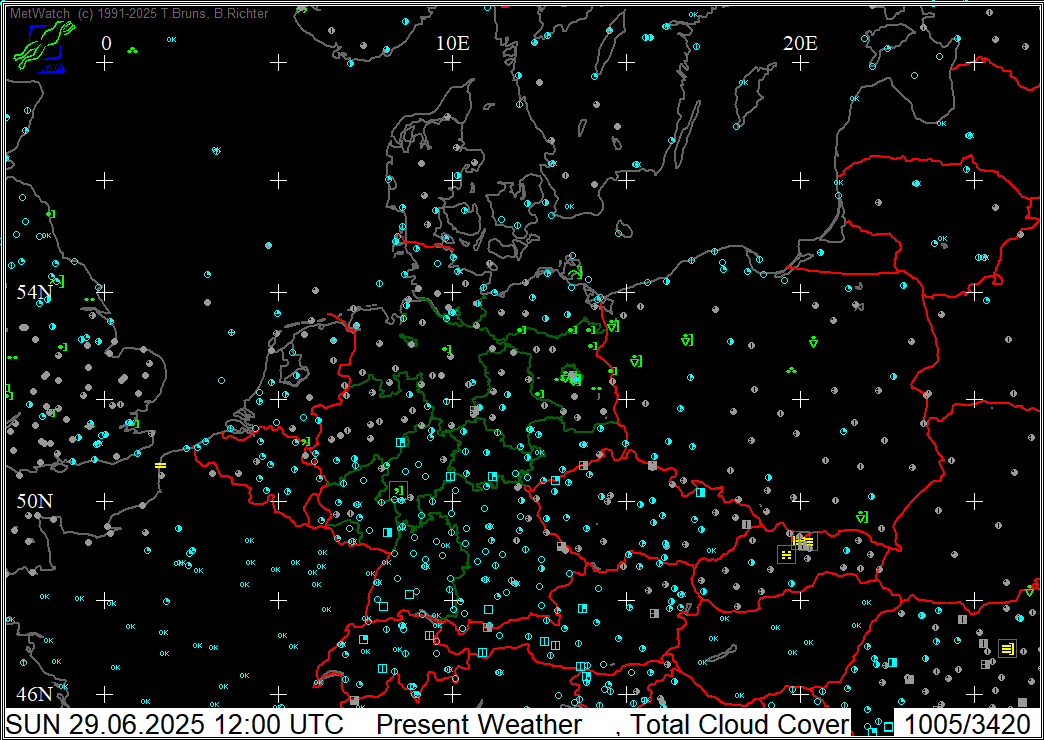Select the 0 longitude label
Screen dimensions: 1044x740
tap(107, 43)
